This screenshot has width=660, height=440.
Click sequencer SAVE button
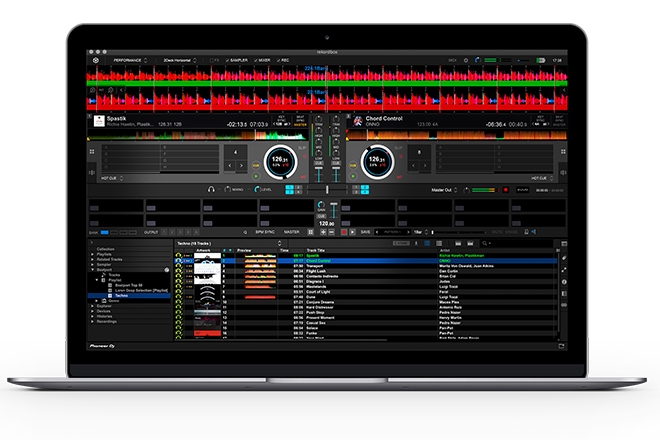[365, 232]
